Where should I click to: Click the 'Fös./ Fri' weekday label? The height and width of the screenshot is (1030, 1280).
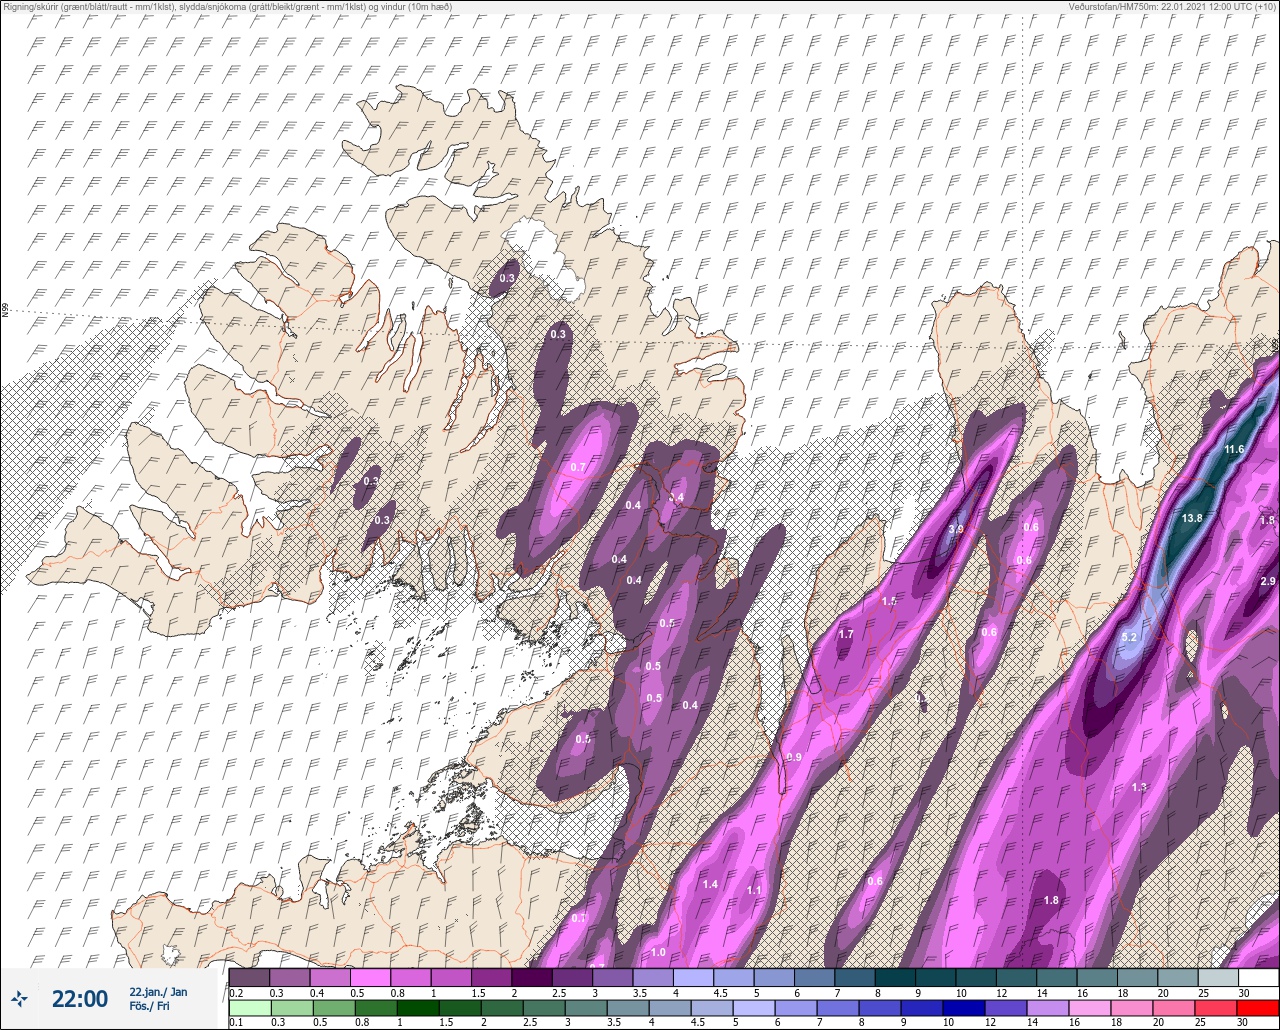pyautogui.click(x=149, y=1006)
